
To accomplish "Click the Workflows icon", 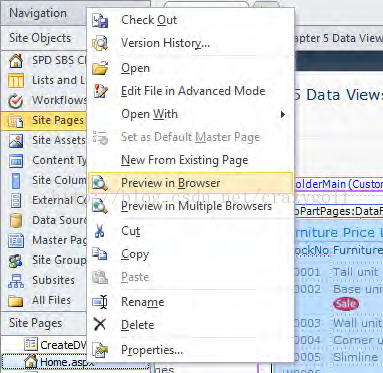I will point(16,101).
